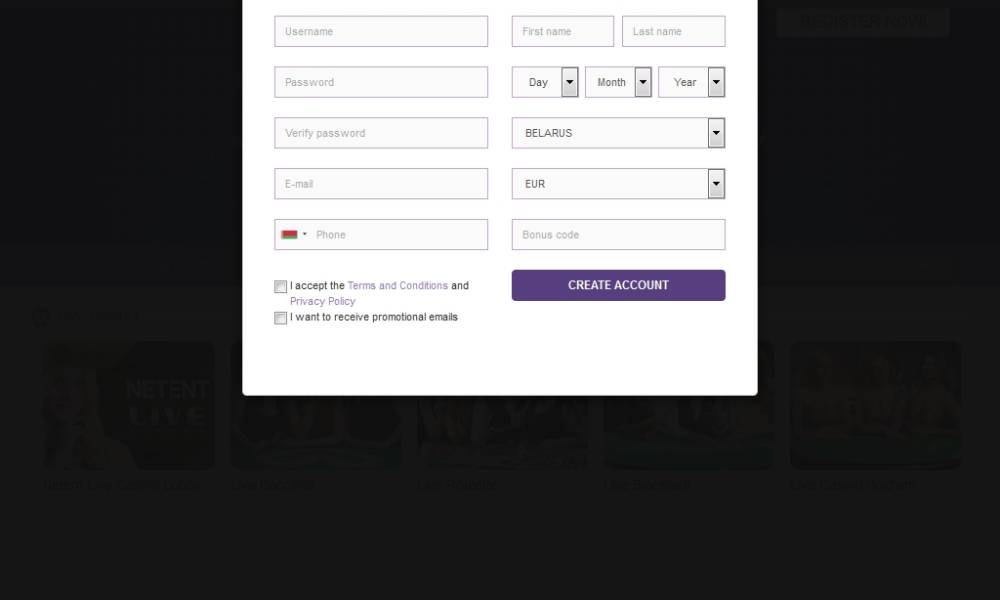
Task: Enable the promotional emails checkbox
Action: pyautogui.click(x=281, y=318)
